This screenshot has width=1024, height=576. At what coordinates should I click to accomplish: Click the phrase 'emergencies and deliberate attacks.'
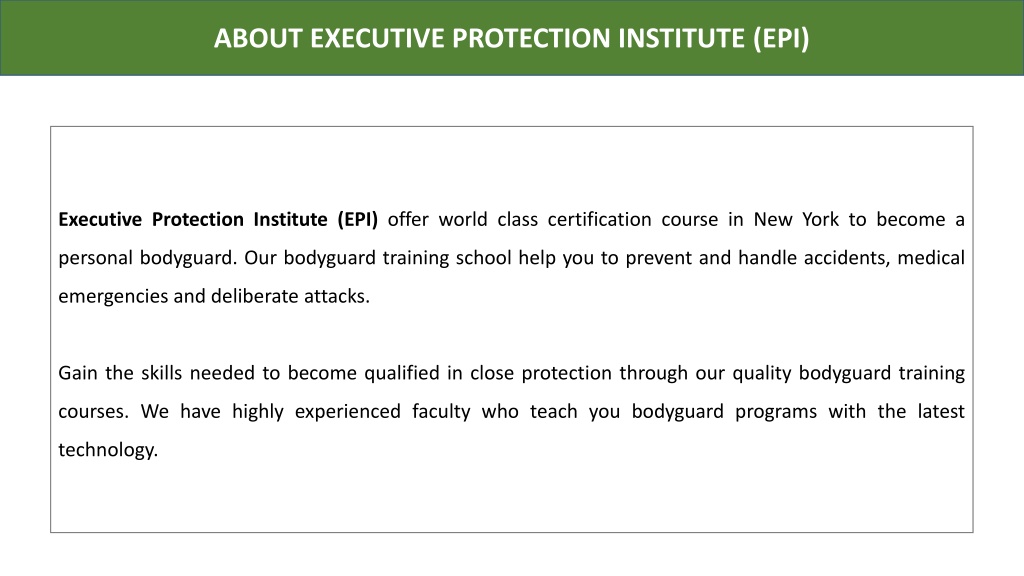click(x=214, y=296)
